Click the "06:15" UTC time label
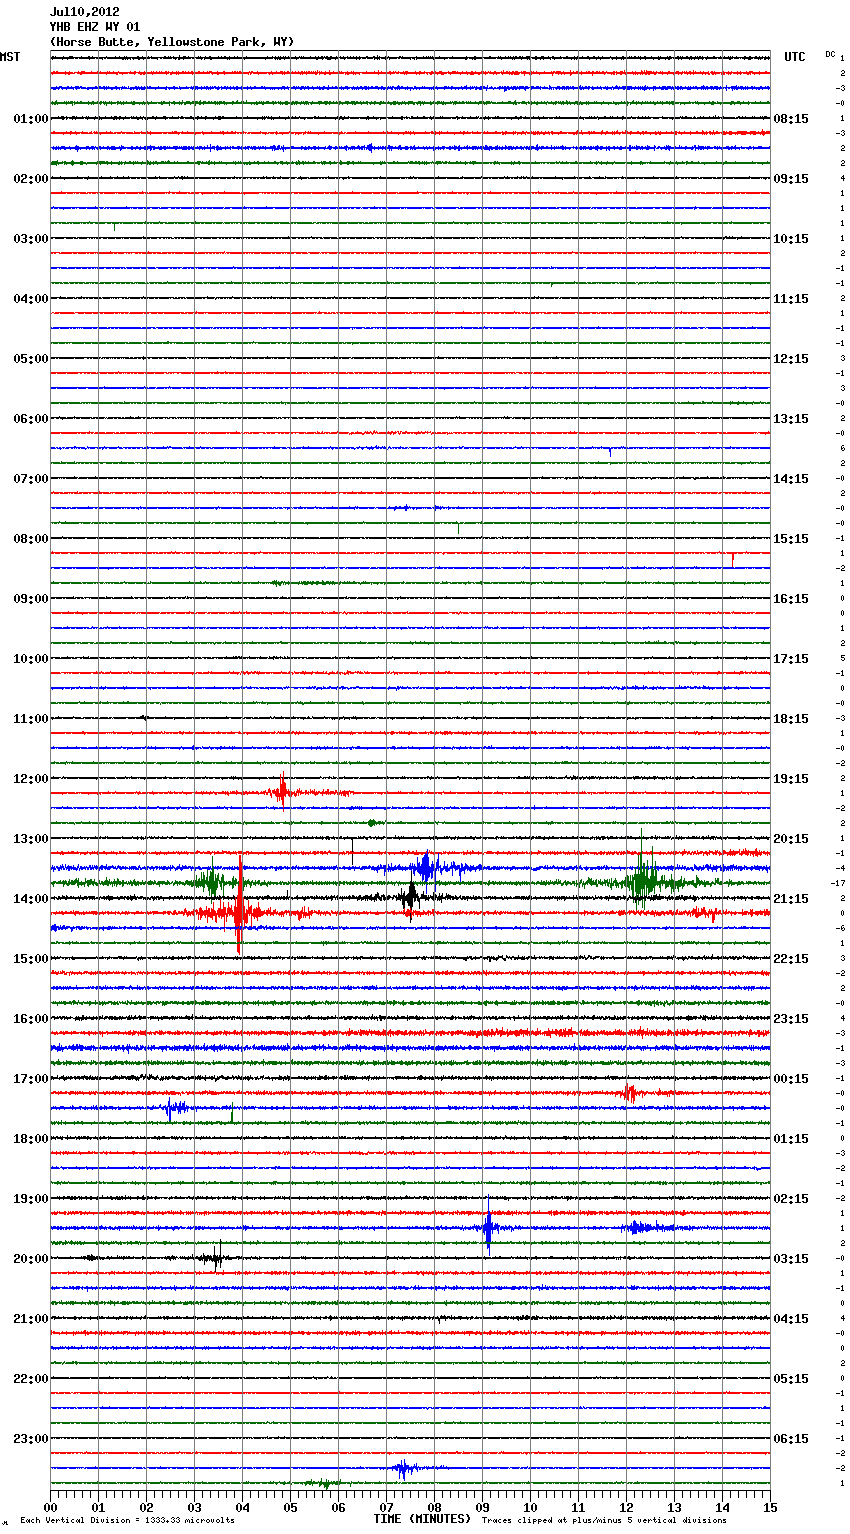 791,1439
